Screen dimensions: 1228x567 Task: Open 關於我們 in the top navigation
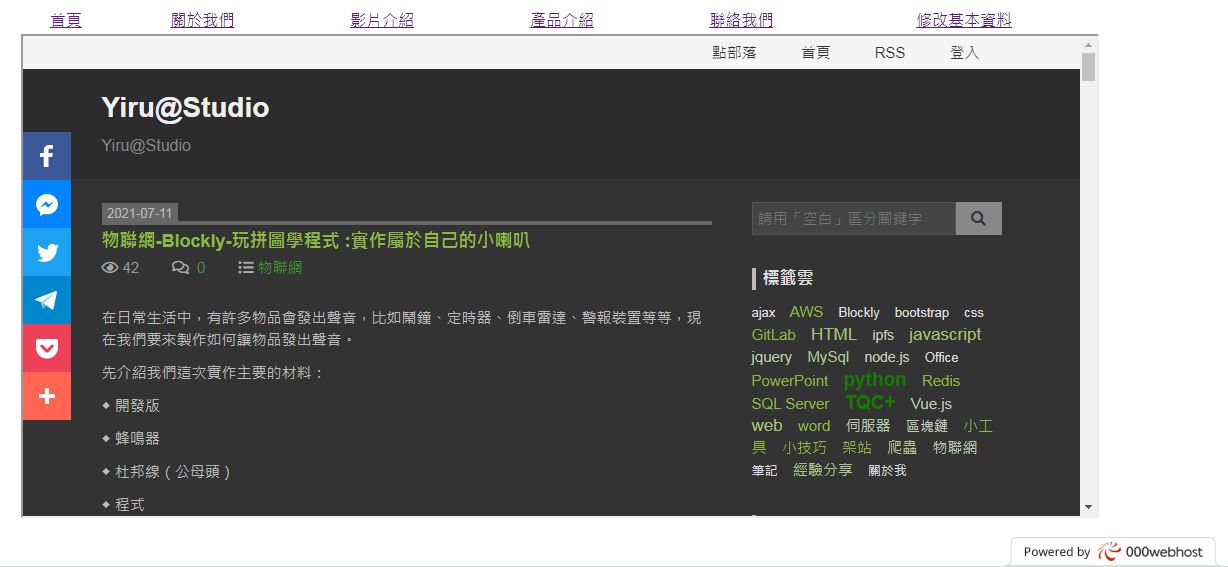(x=202, y=20)
